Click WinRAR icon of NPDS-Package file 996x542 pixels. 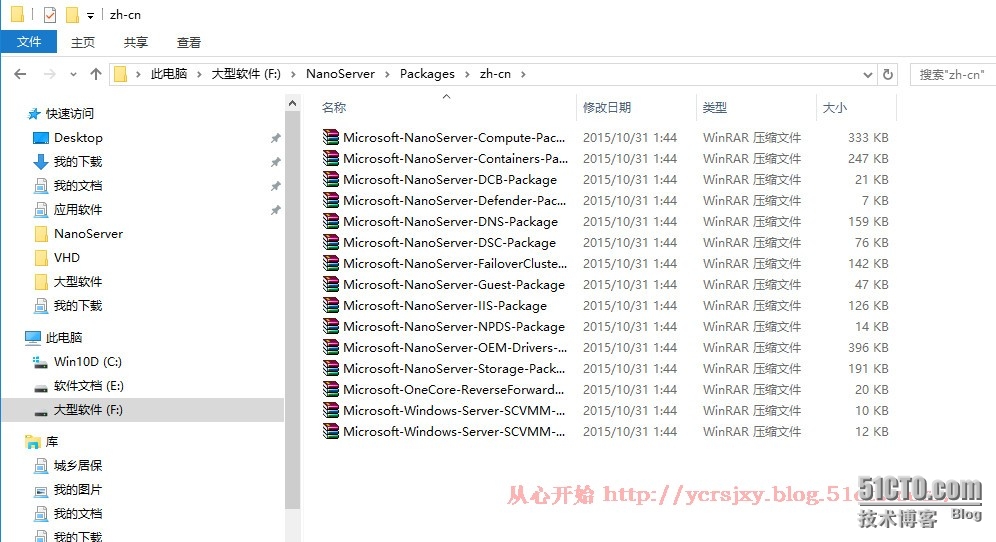click(330, 326)
